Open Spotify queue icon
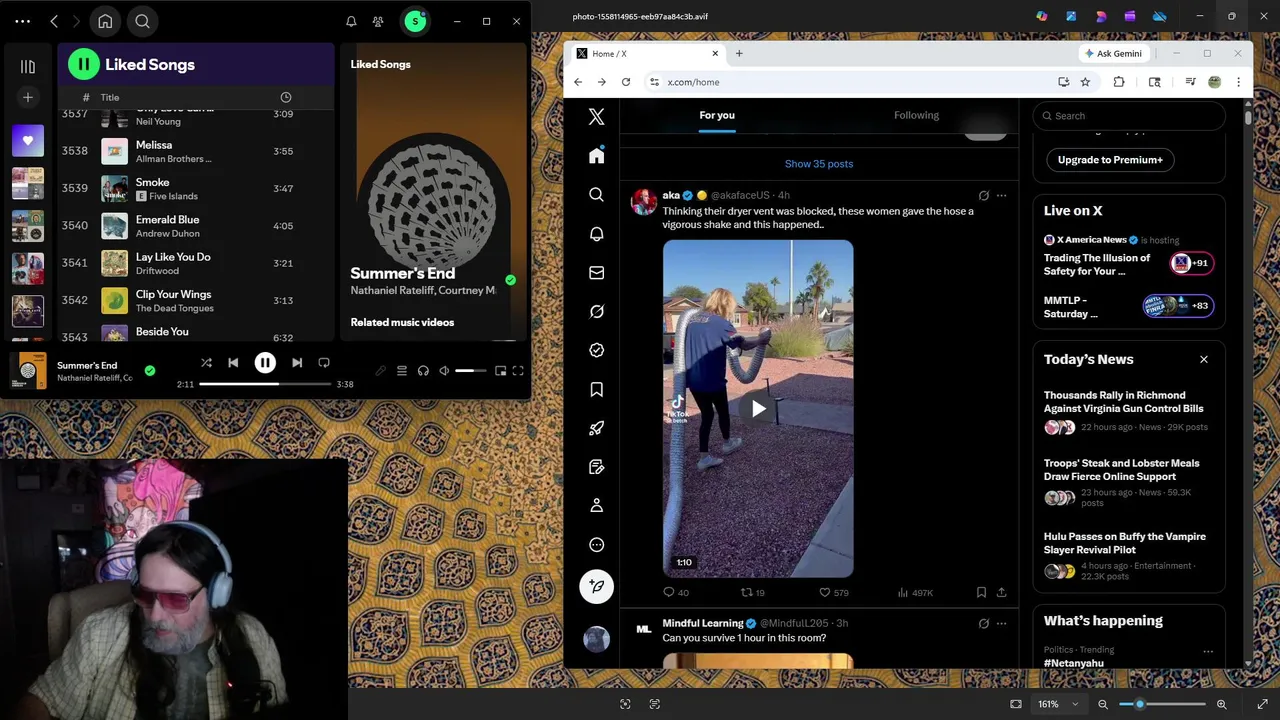Viewport: 1280px width, 720px height. point(402,371)
